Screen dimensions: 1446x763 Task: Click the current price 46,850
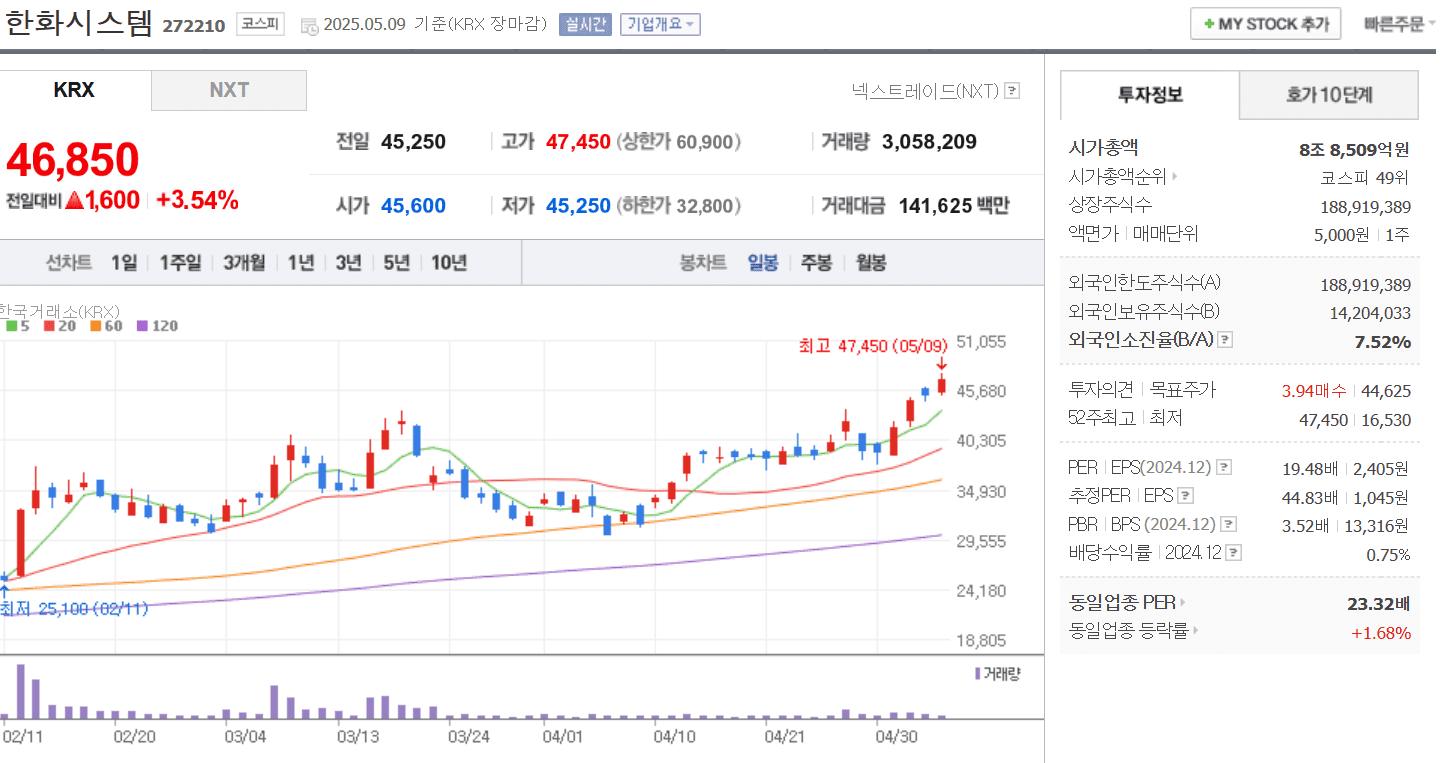pyautogui.click(x=73, y=160)
